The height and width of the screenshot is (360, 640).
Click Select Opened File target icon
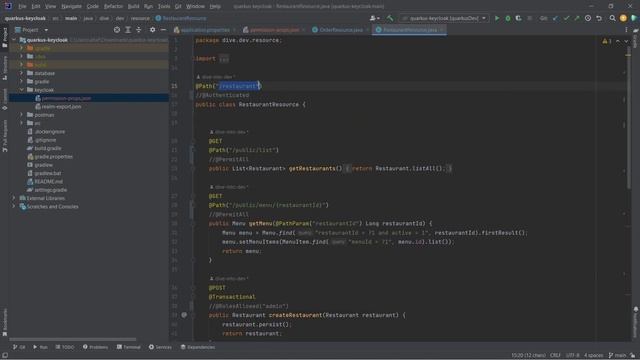[x=117, y=30]
